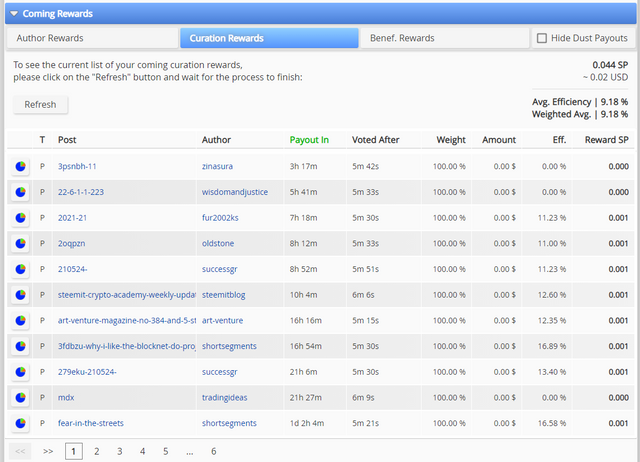Click the 3h 17m payout time
Viewport: 640px width, 462px height.
303,166
